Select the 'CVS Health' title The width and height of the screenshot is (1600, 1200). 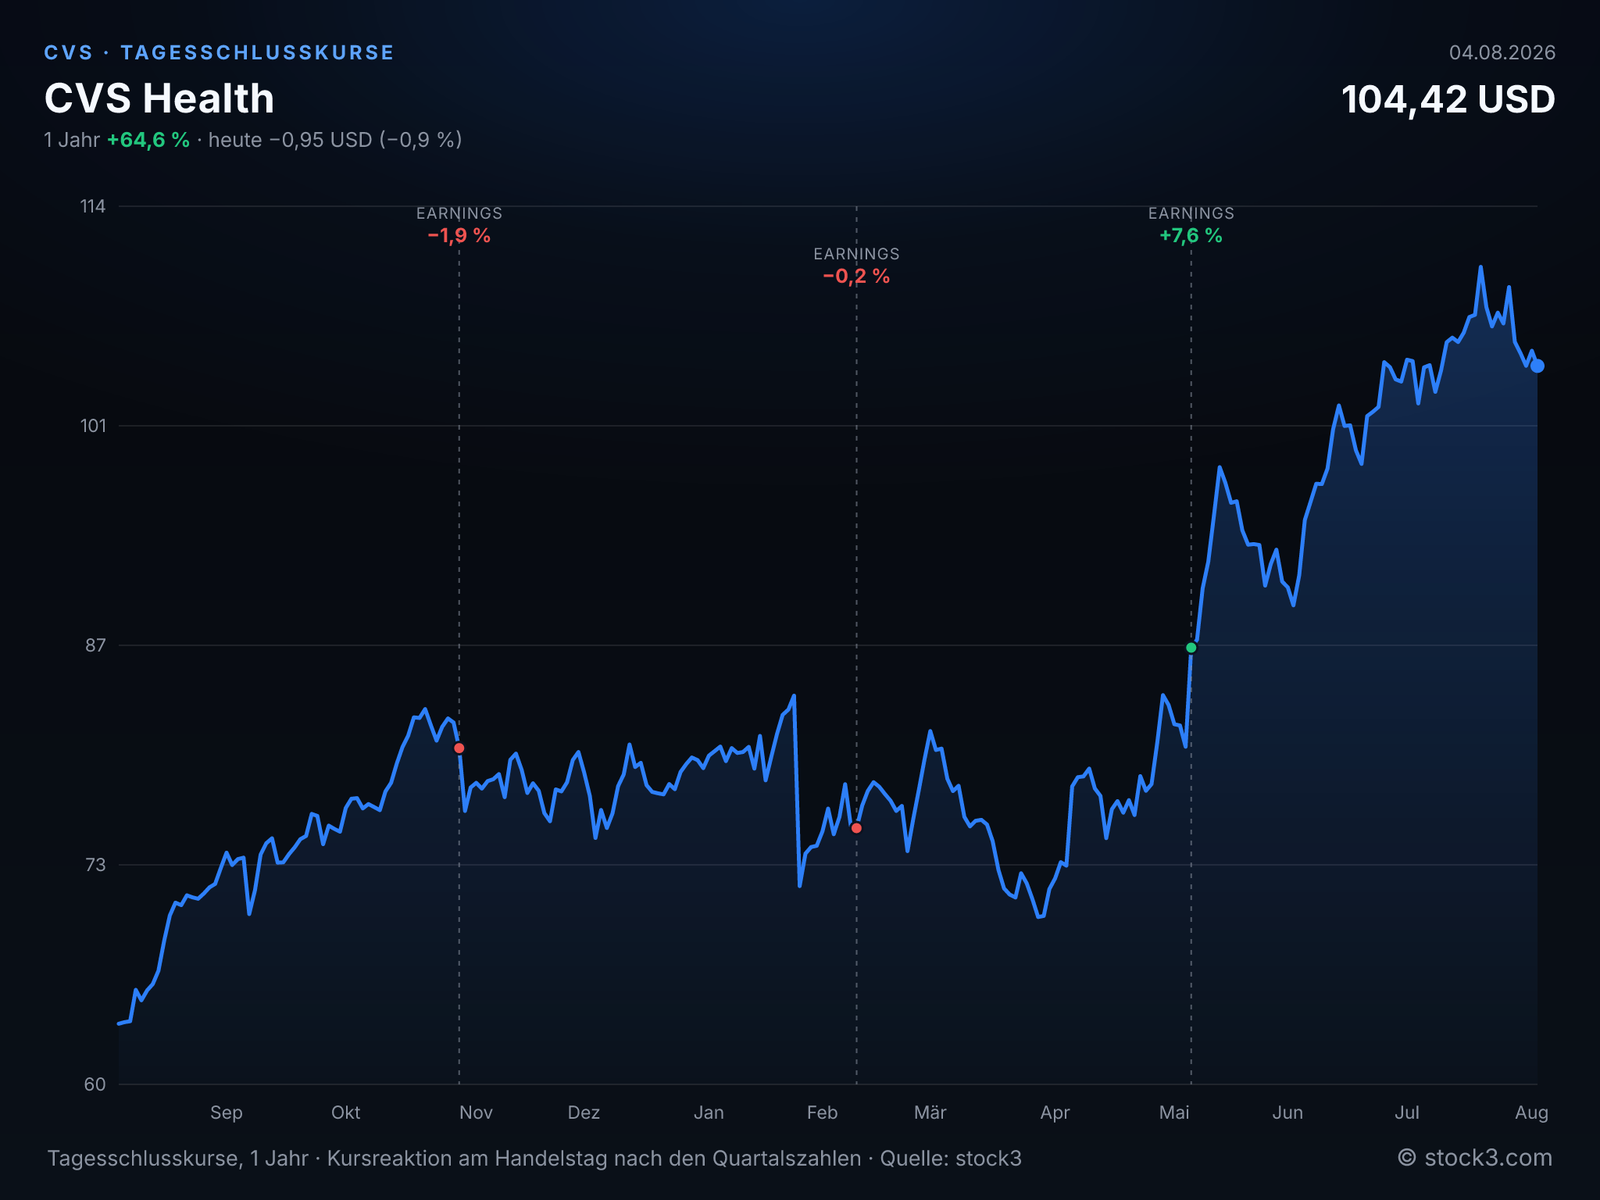(159, 99)
